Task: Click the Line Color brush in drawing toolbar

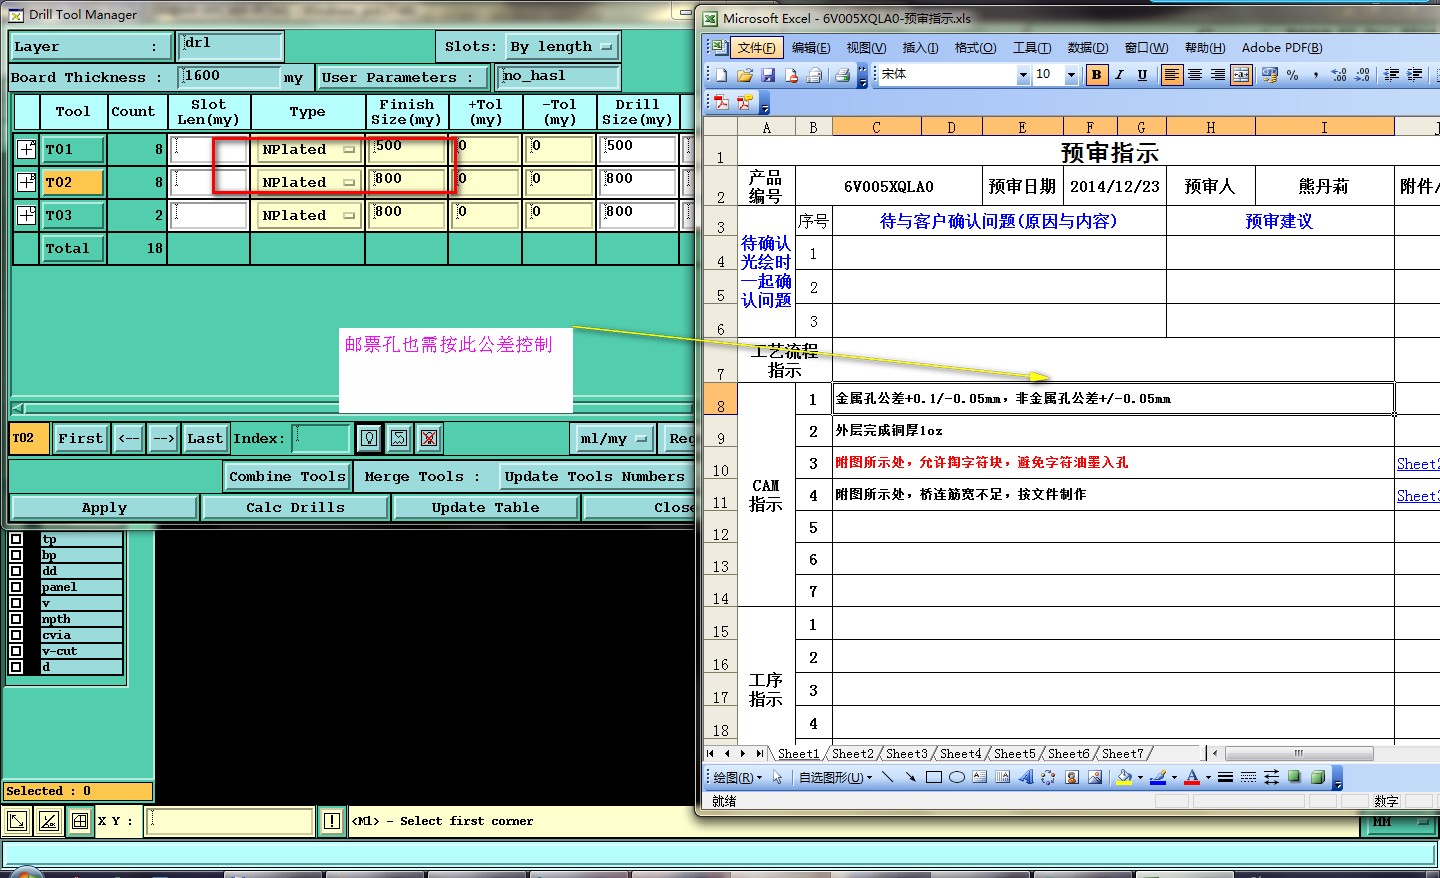Action: pos(1158,777)
